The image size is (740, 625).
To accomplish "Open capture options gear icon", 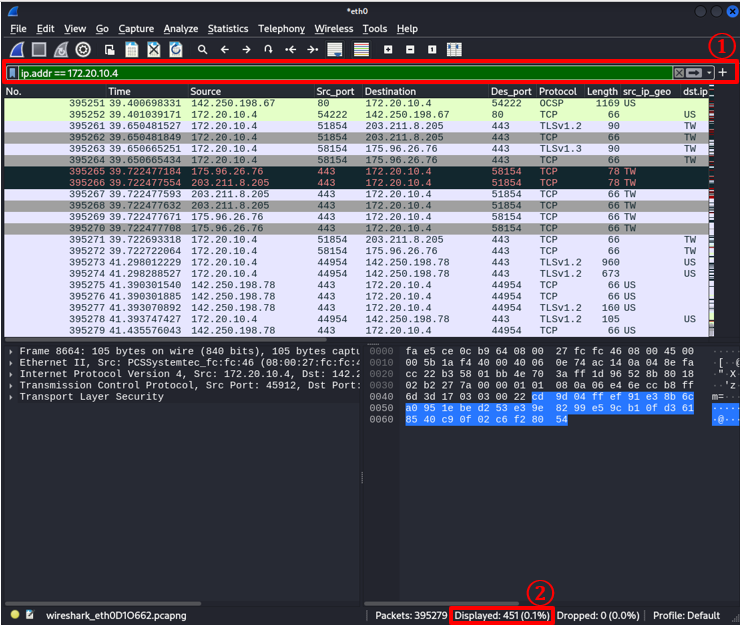I will [x=83, y=49].
